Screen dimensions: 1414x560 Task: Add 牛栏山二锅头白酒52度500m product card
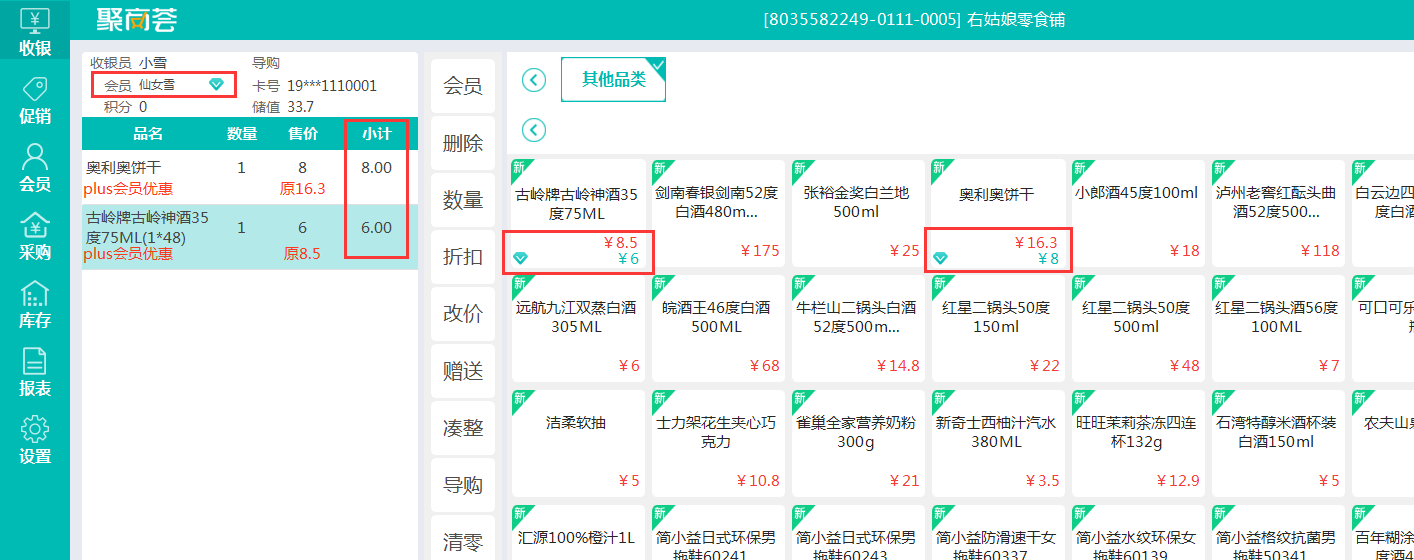pyautogui.click(x=856, y=329)
